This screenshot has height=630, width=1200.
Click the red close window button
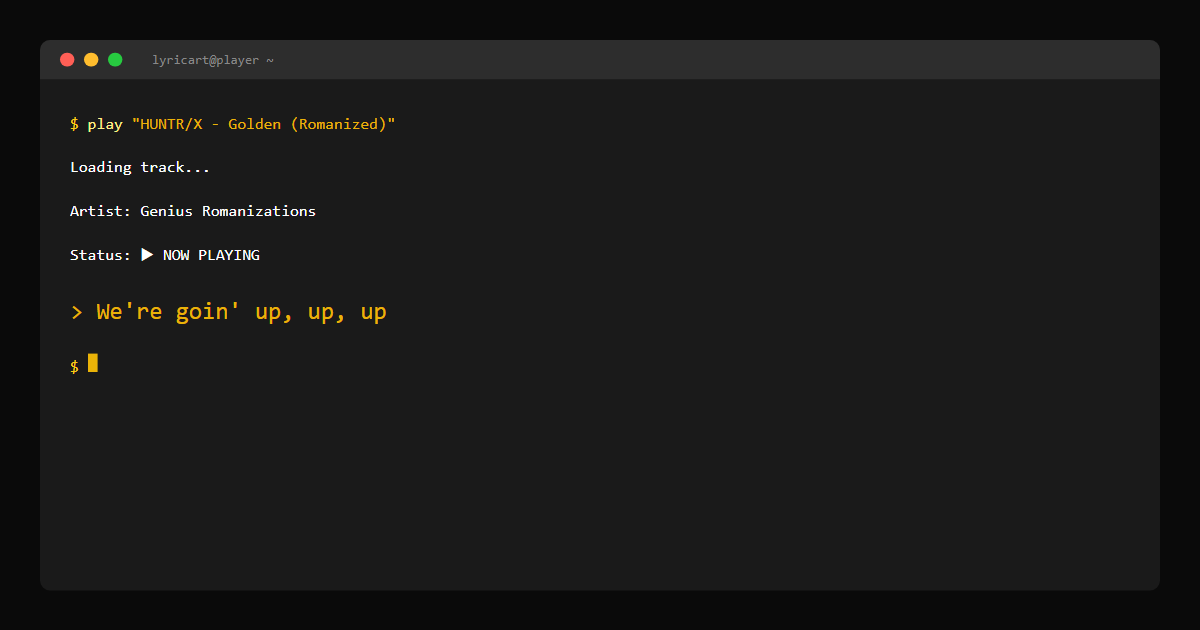(x=67, y=60)
